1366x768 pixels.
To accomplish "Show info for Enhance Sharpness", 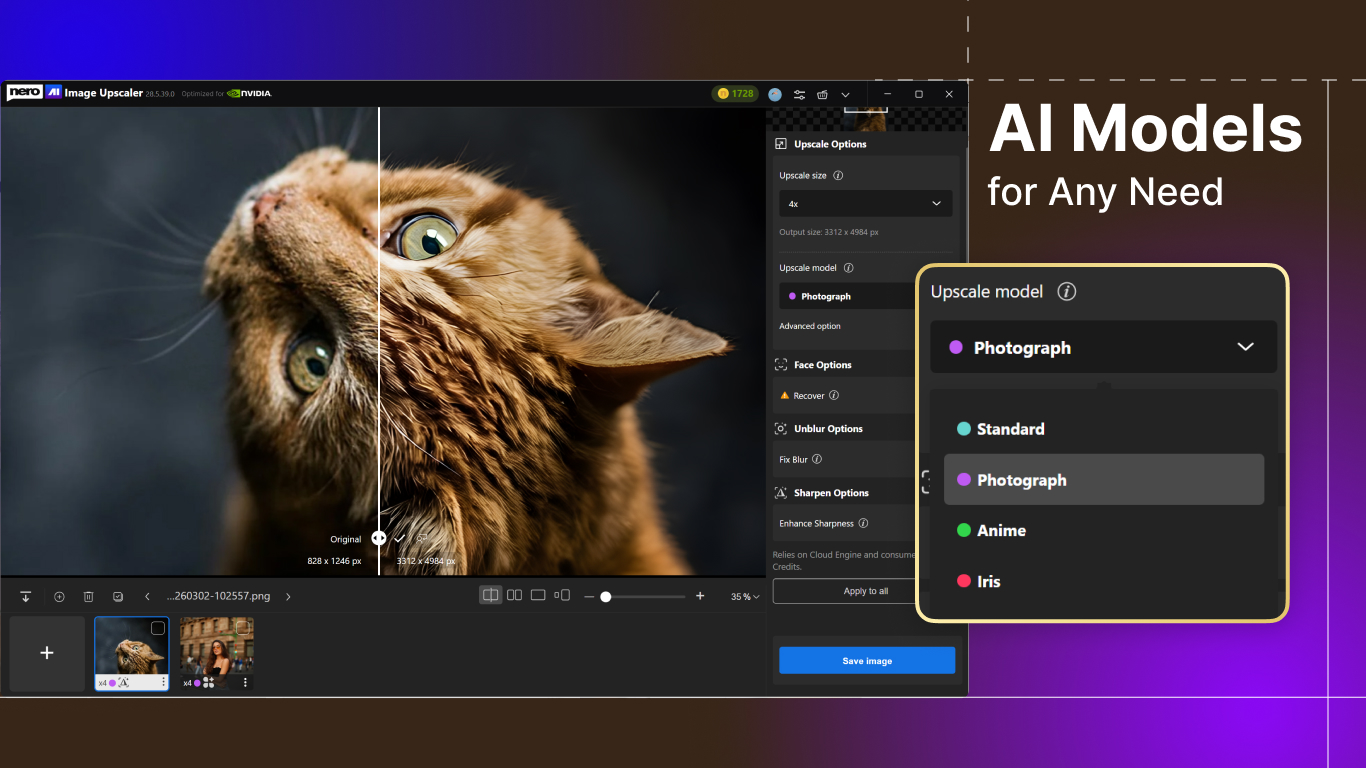I will 863,523.
